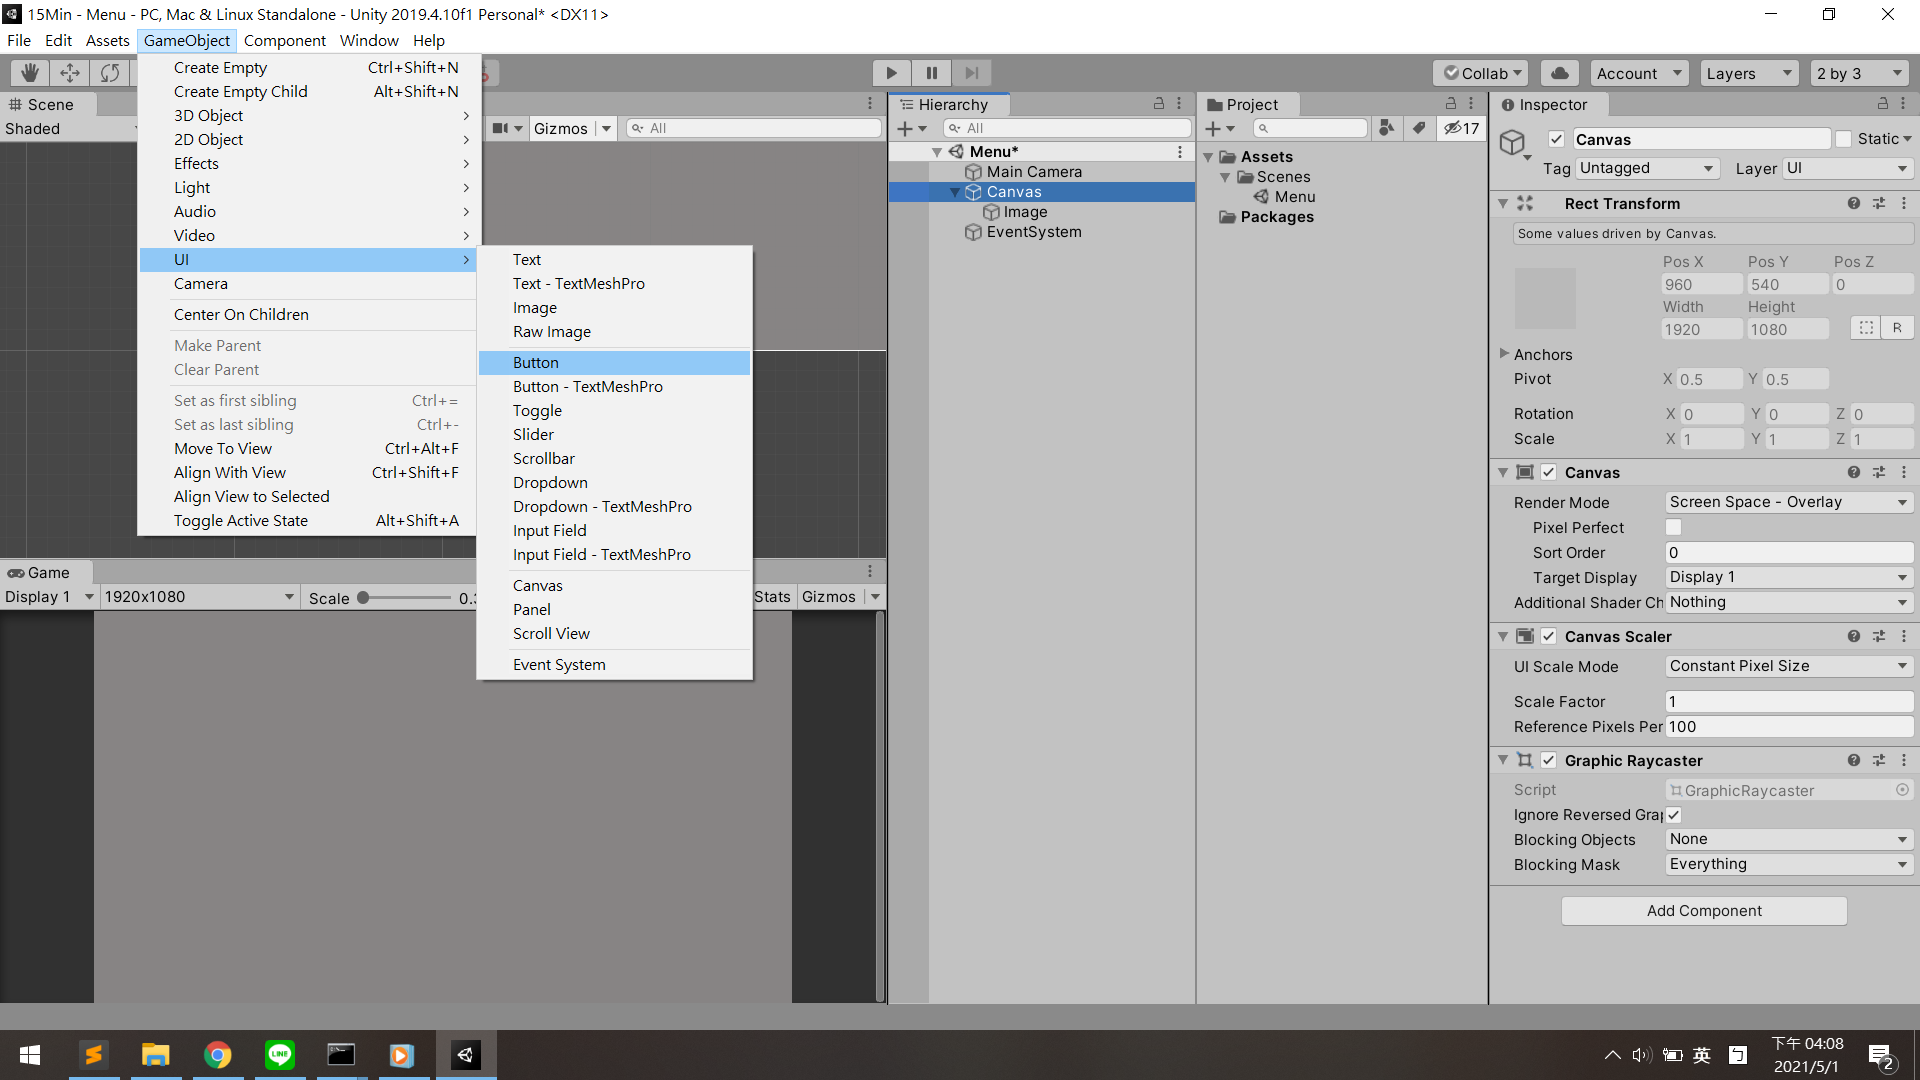Choose Slider from the UI submenu
Viewport: 1920px width, 1080px height.
click(x=533, y=434)
